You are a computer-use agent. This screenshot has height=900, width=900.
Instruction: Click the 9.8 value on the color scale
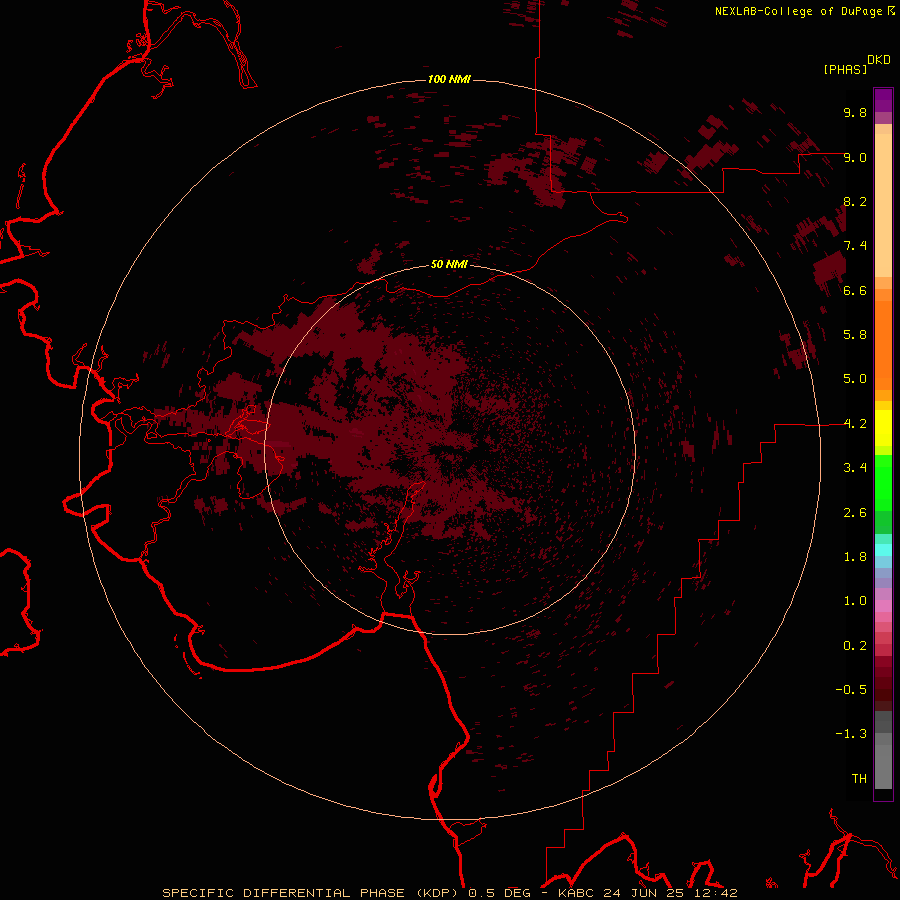click(x=855, y=112)
